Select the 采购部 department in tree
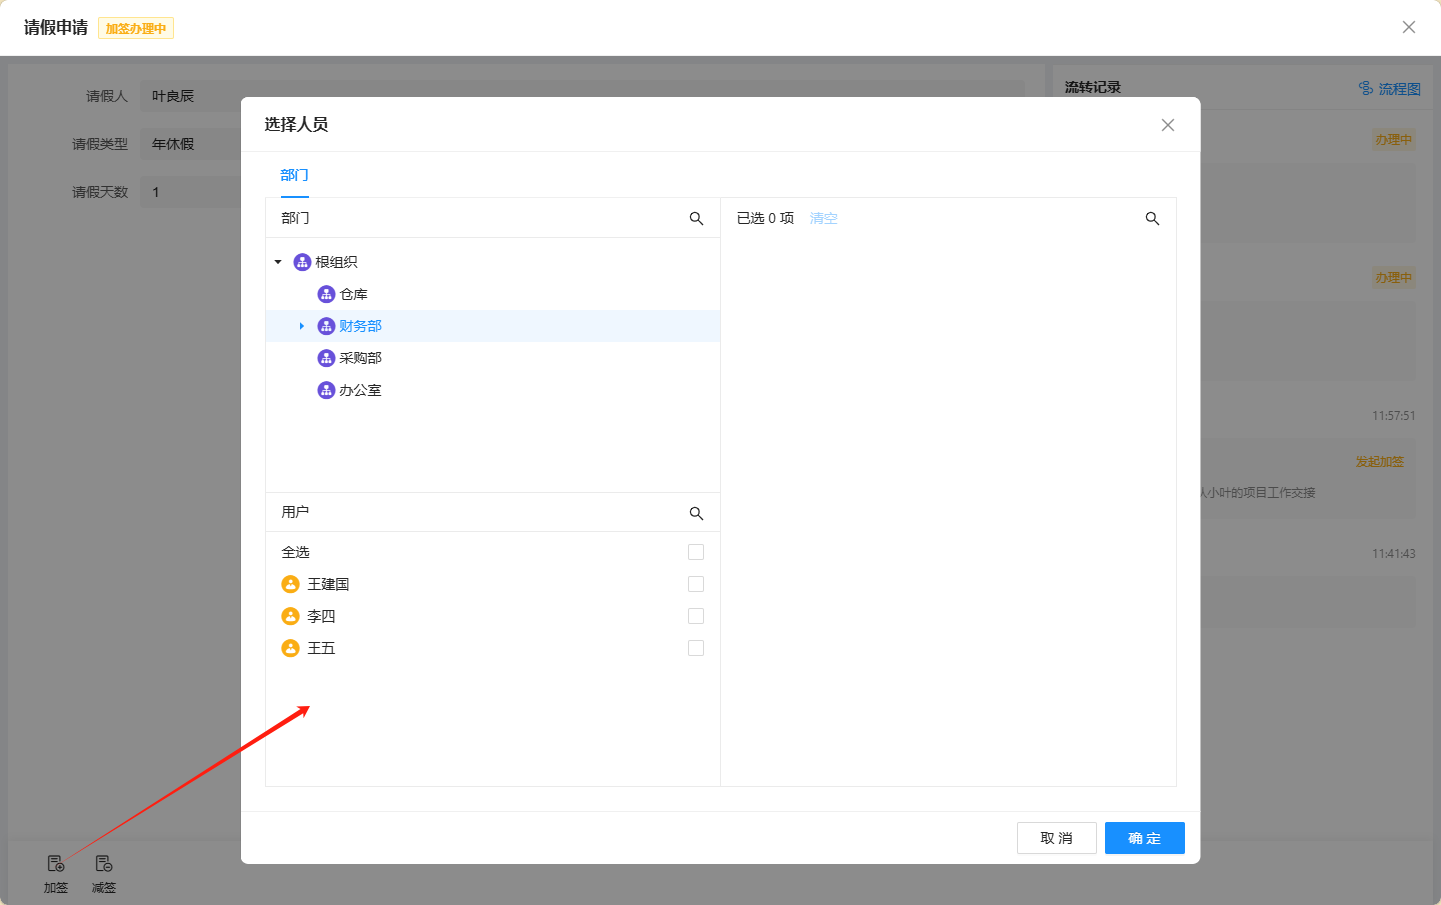This screenshot has width=1441, height=905. (x=360, y=358)
